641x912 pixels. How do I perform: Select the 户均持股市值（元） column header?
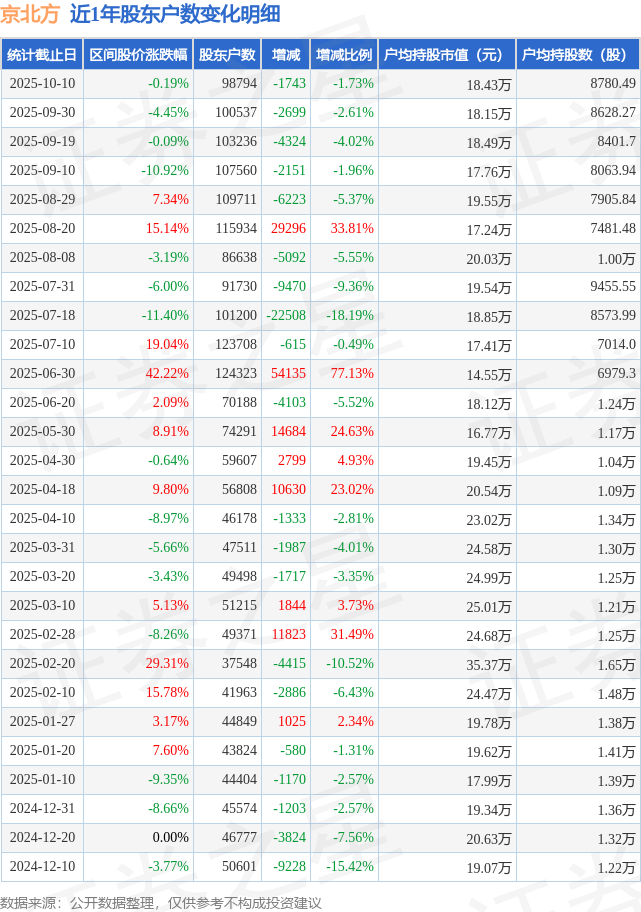tap(448, 56)
